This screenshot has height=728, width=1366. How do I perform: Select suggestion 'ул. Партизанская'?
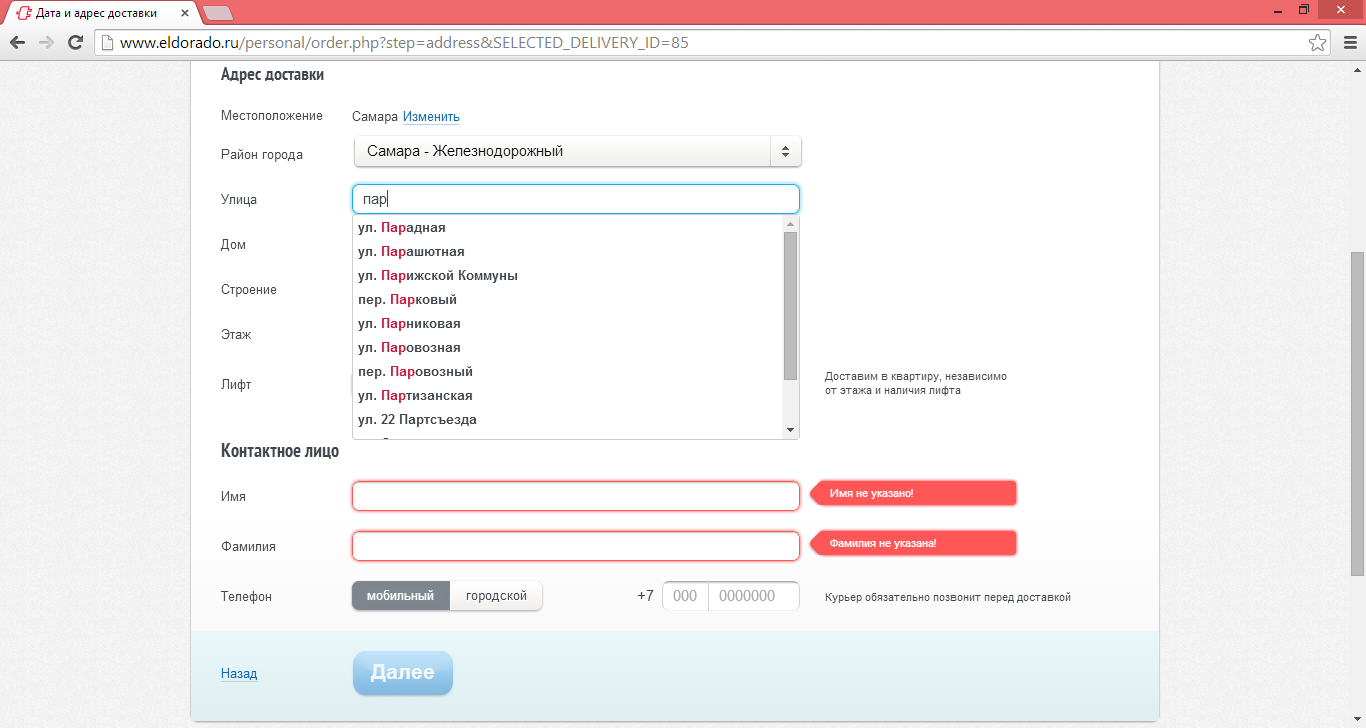coord(567,396)
